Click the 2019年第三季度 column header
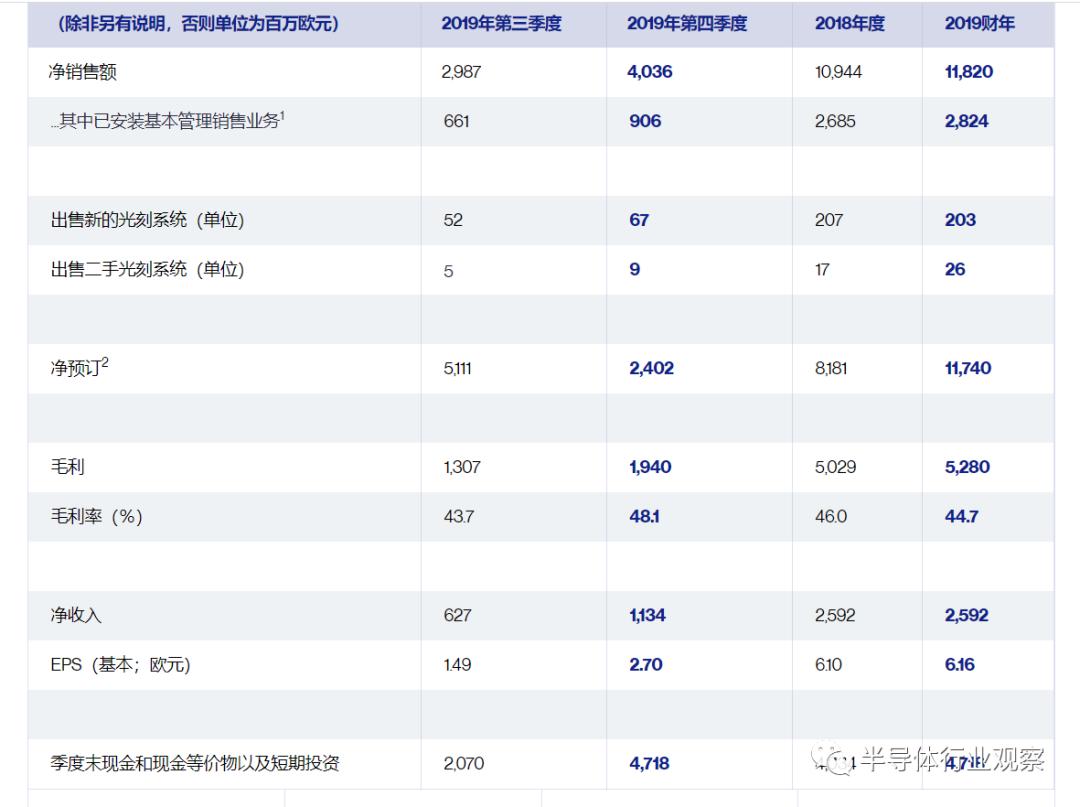Viewport: 1080px width, 807px height. coord(501,23)
